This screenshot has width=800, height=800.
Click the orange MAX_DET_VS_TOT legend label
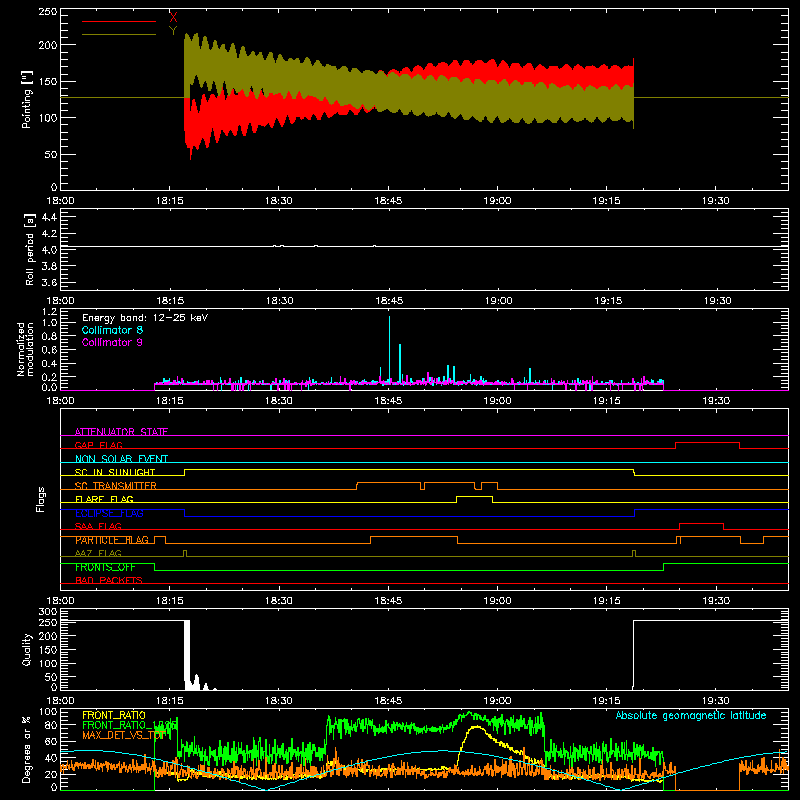(x=123, y=735)
